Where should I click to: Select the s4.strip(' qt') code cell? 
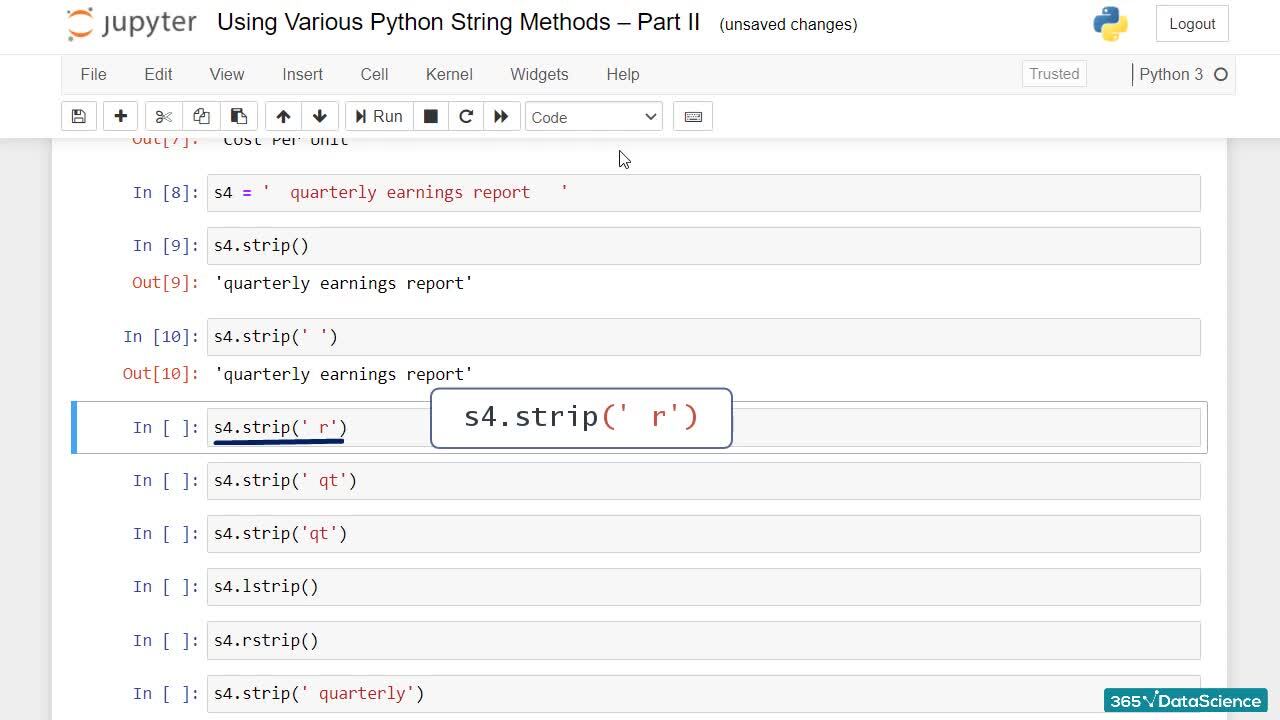click(703, 481)
